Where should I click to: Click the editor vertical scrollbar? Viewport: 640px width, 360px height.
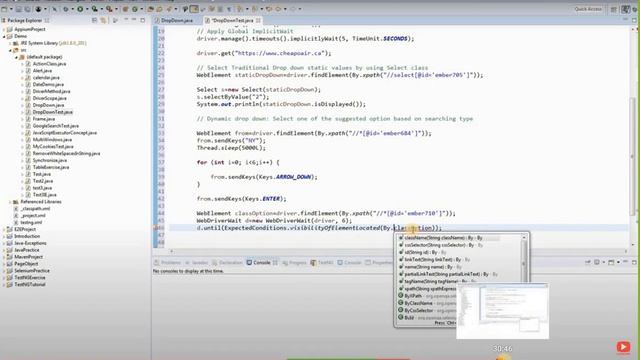(x=633, y=155)
